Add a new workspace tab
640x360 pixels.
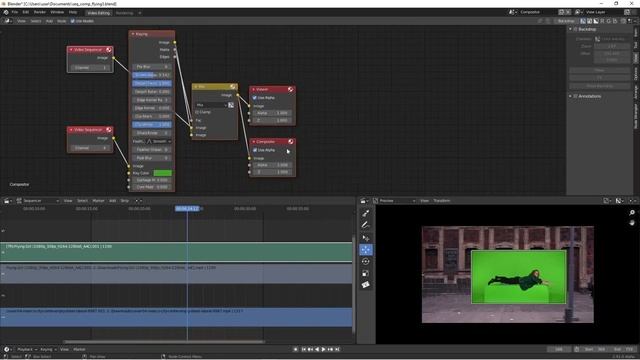click(140, 13)
